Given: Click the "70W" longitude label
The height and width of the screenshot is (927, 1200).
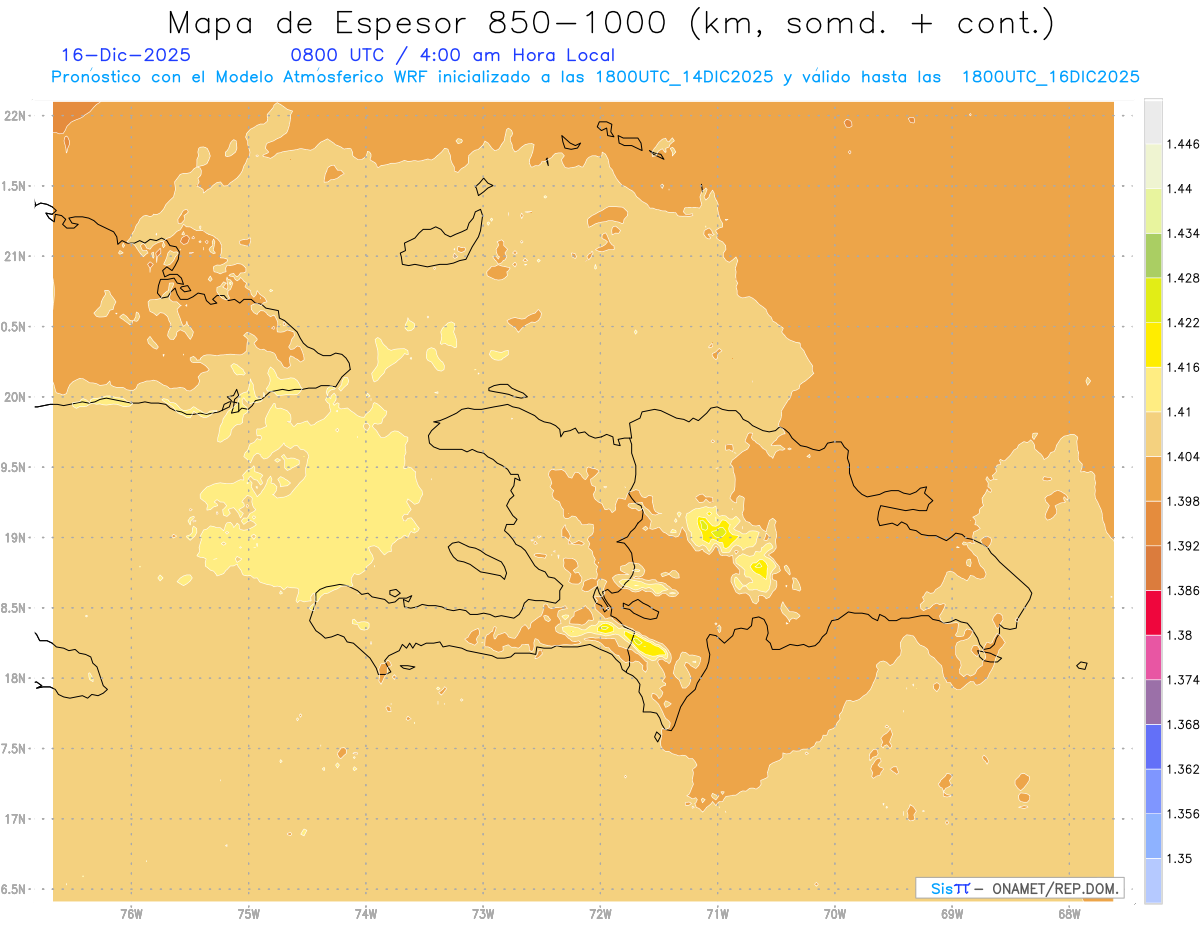Looking at the screenshot, I should 835,913.
